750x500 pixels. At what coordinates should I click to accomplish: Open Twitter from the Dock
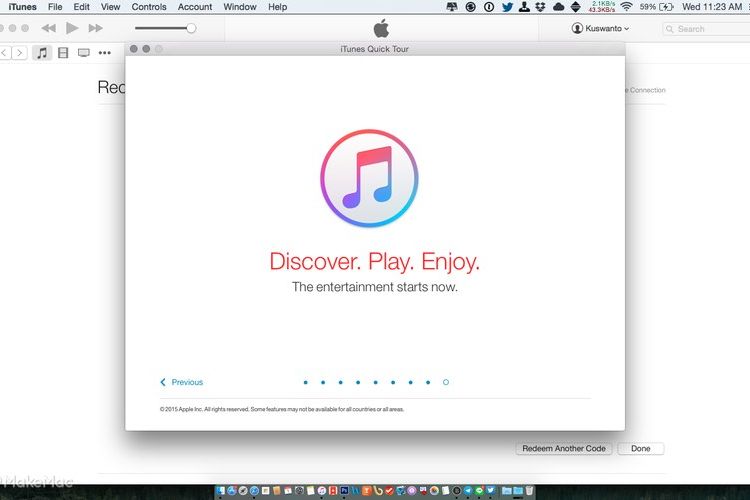coord(490,490)
